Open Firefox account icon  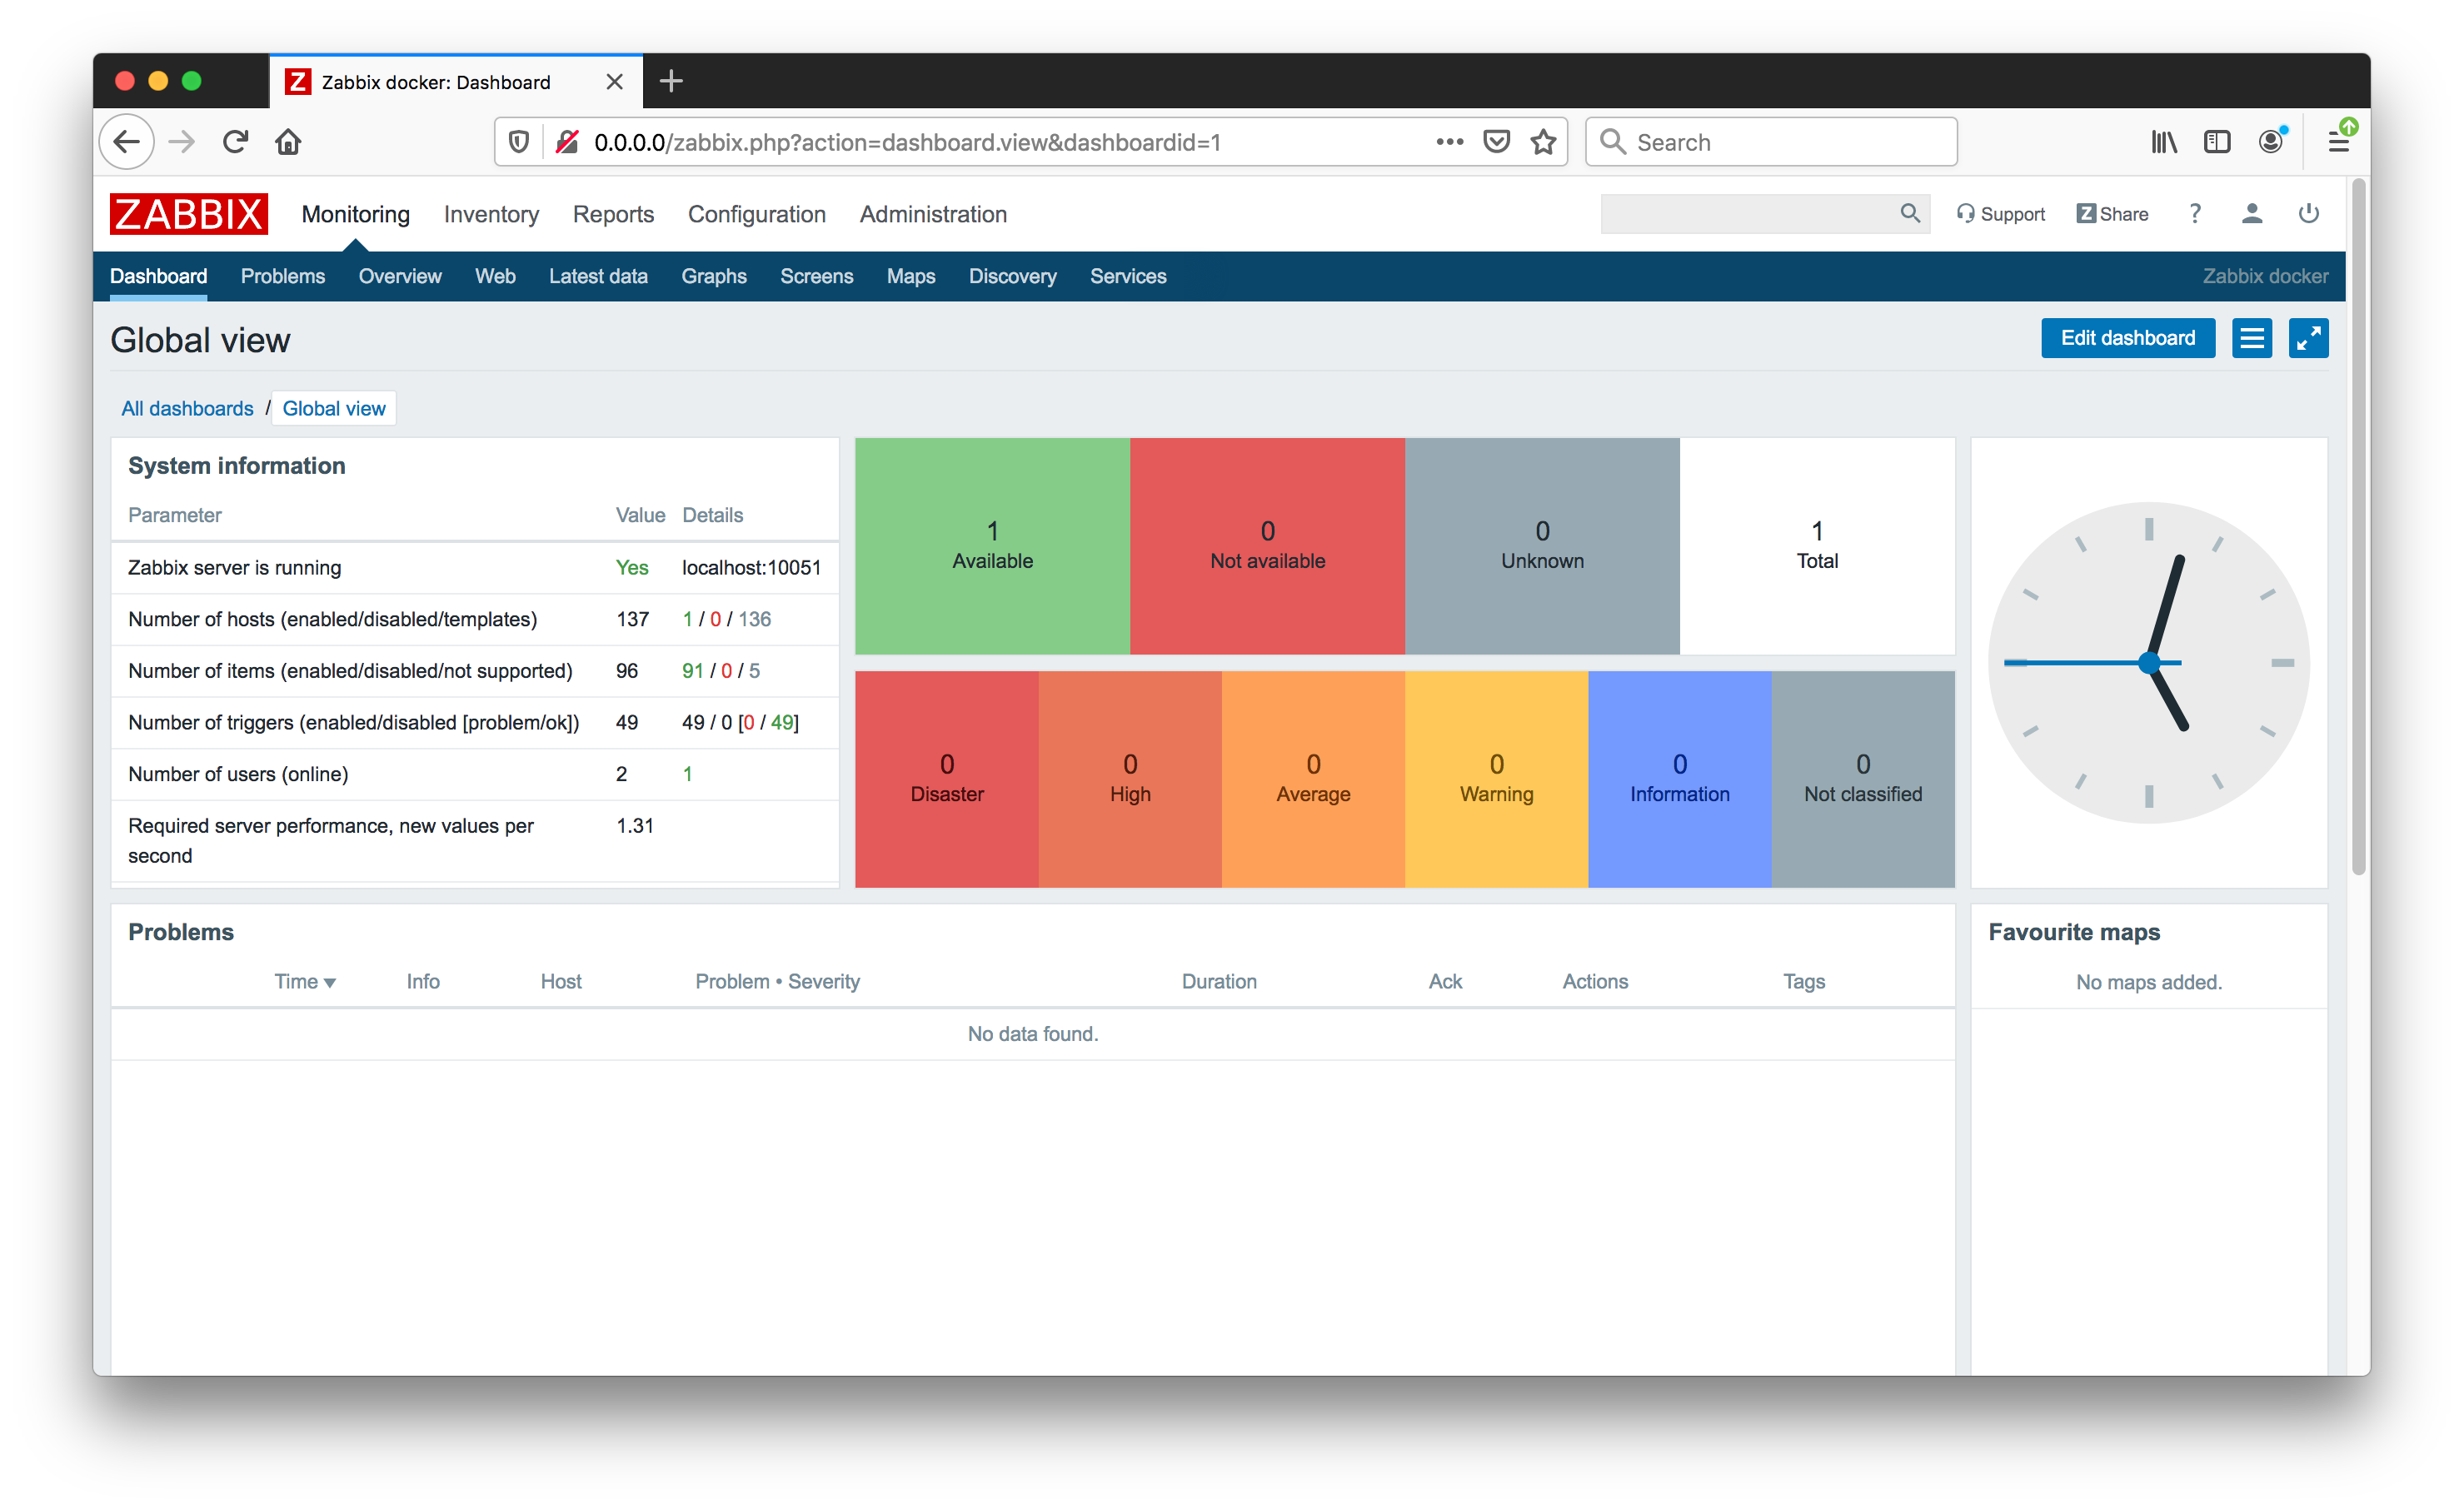(2272, 141)
